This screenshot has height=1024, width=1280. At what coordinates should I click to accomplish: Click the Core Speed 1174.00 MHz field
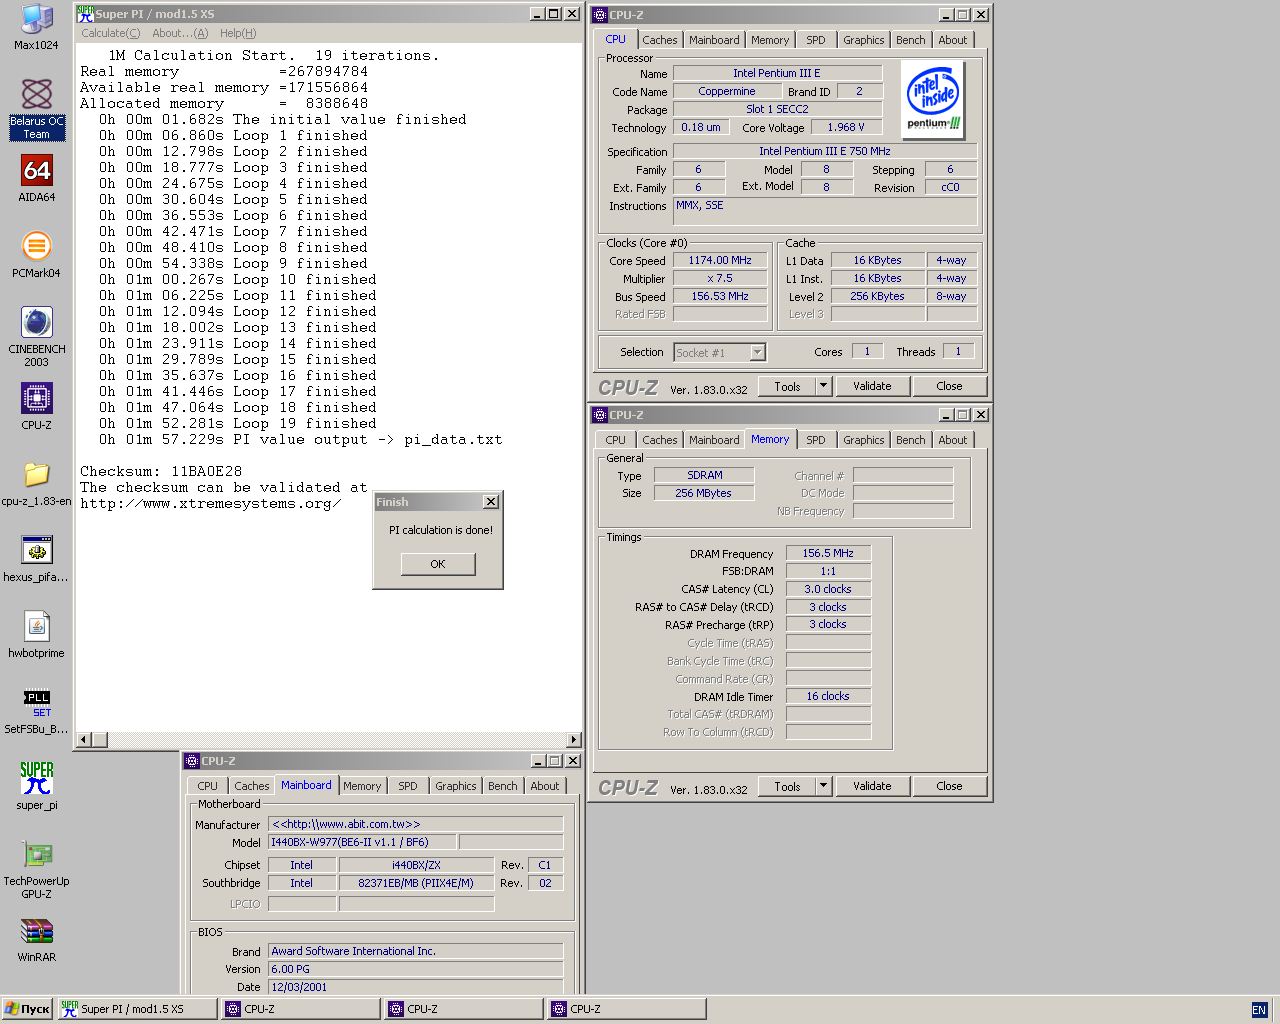[x=720, y=260]
